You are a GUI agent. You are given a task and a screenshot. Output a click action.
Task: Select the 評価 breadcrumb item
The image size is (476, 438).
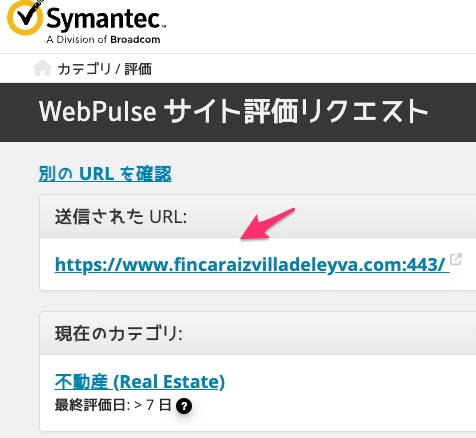pyautogui.click(x=138, y=69)
